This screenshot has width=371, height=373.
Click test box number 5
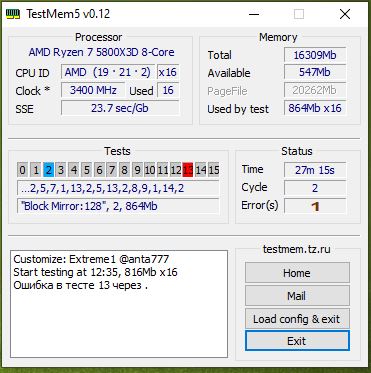(87, 170)
